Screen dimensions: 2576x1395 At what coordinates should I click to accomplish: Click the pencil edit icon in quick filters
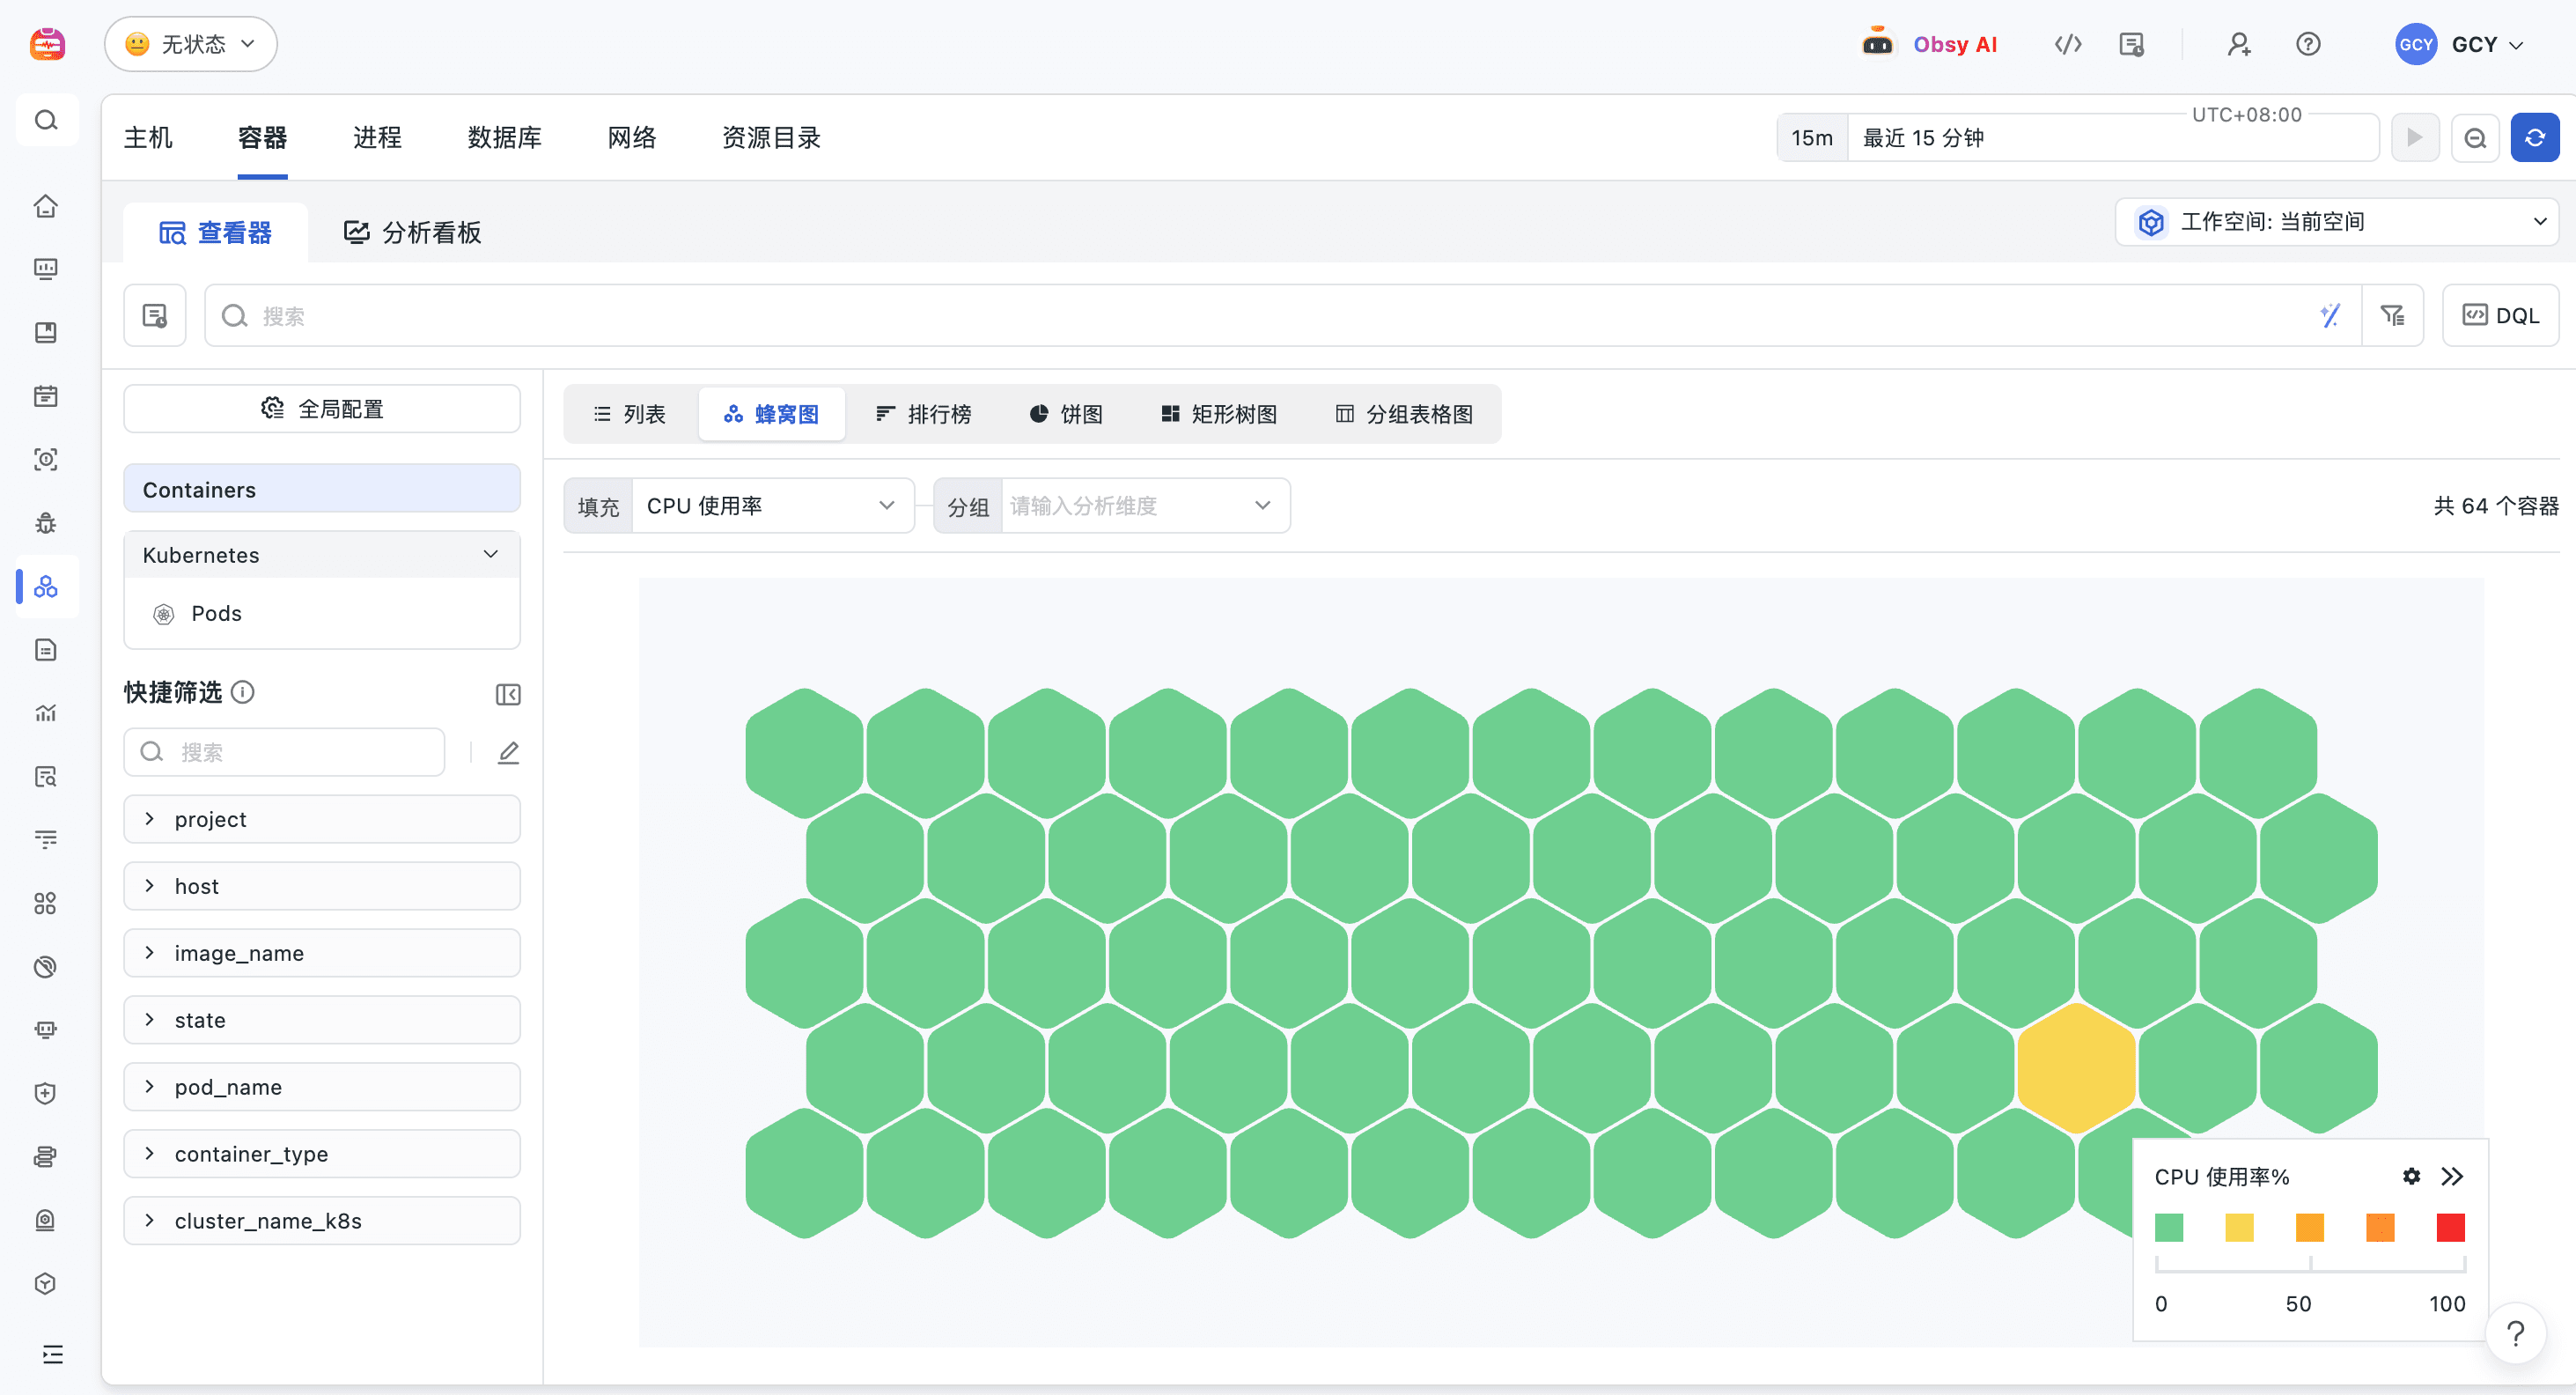coord(508,752)
